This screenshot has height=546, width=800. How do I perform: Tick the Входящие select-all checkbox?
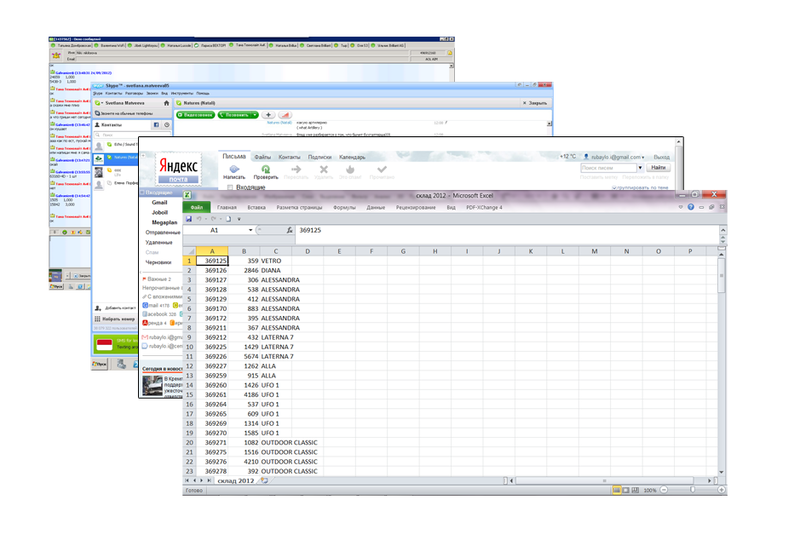[230, 187]
